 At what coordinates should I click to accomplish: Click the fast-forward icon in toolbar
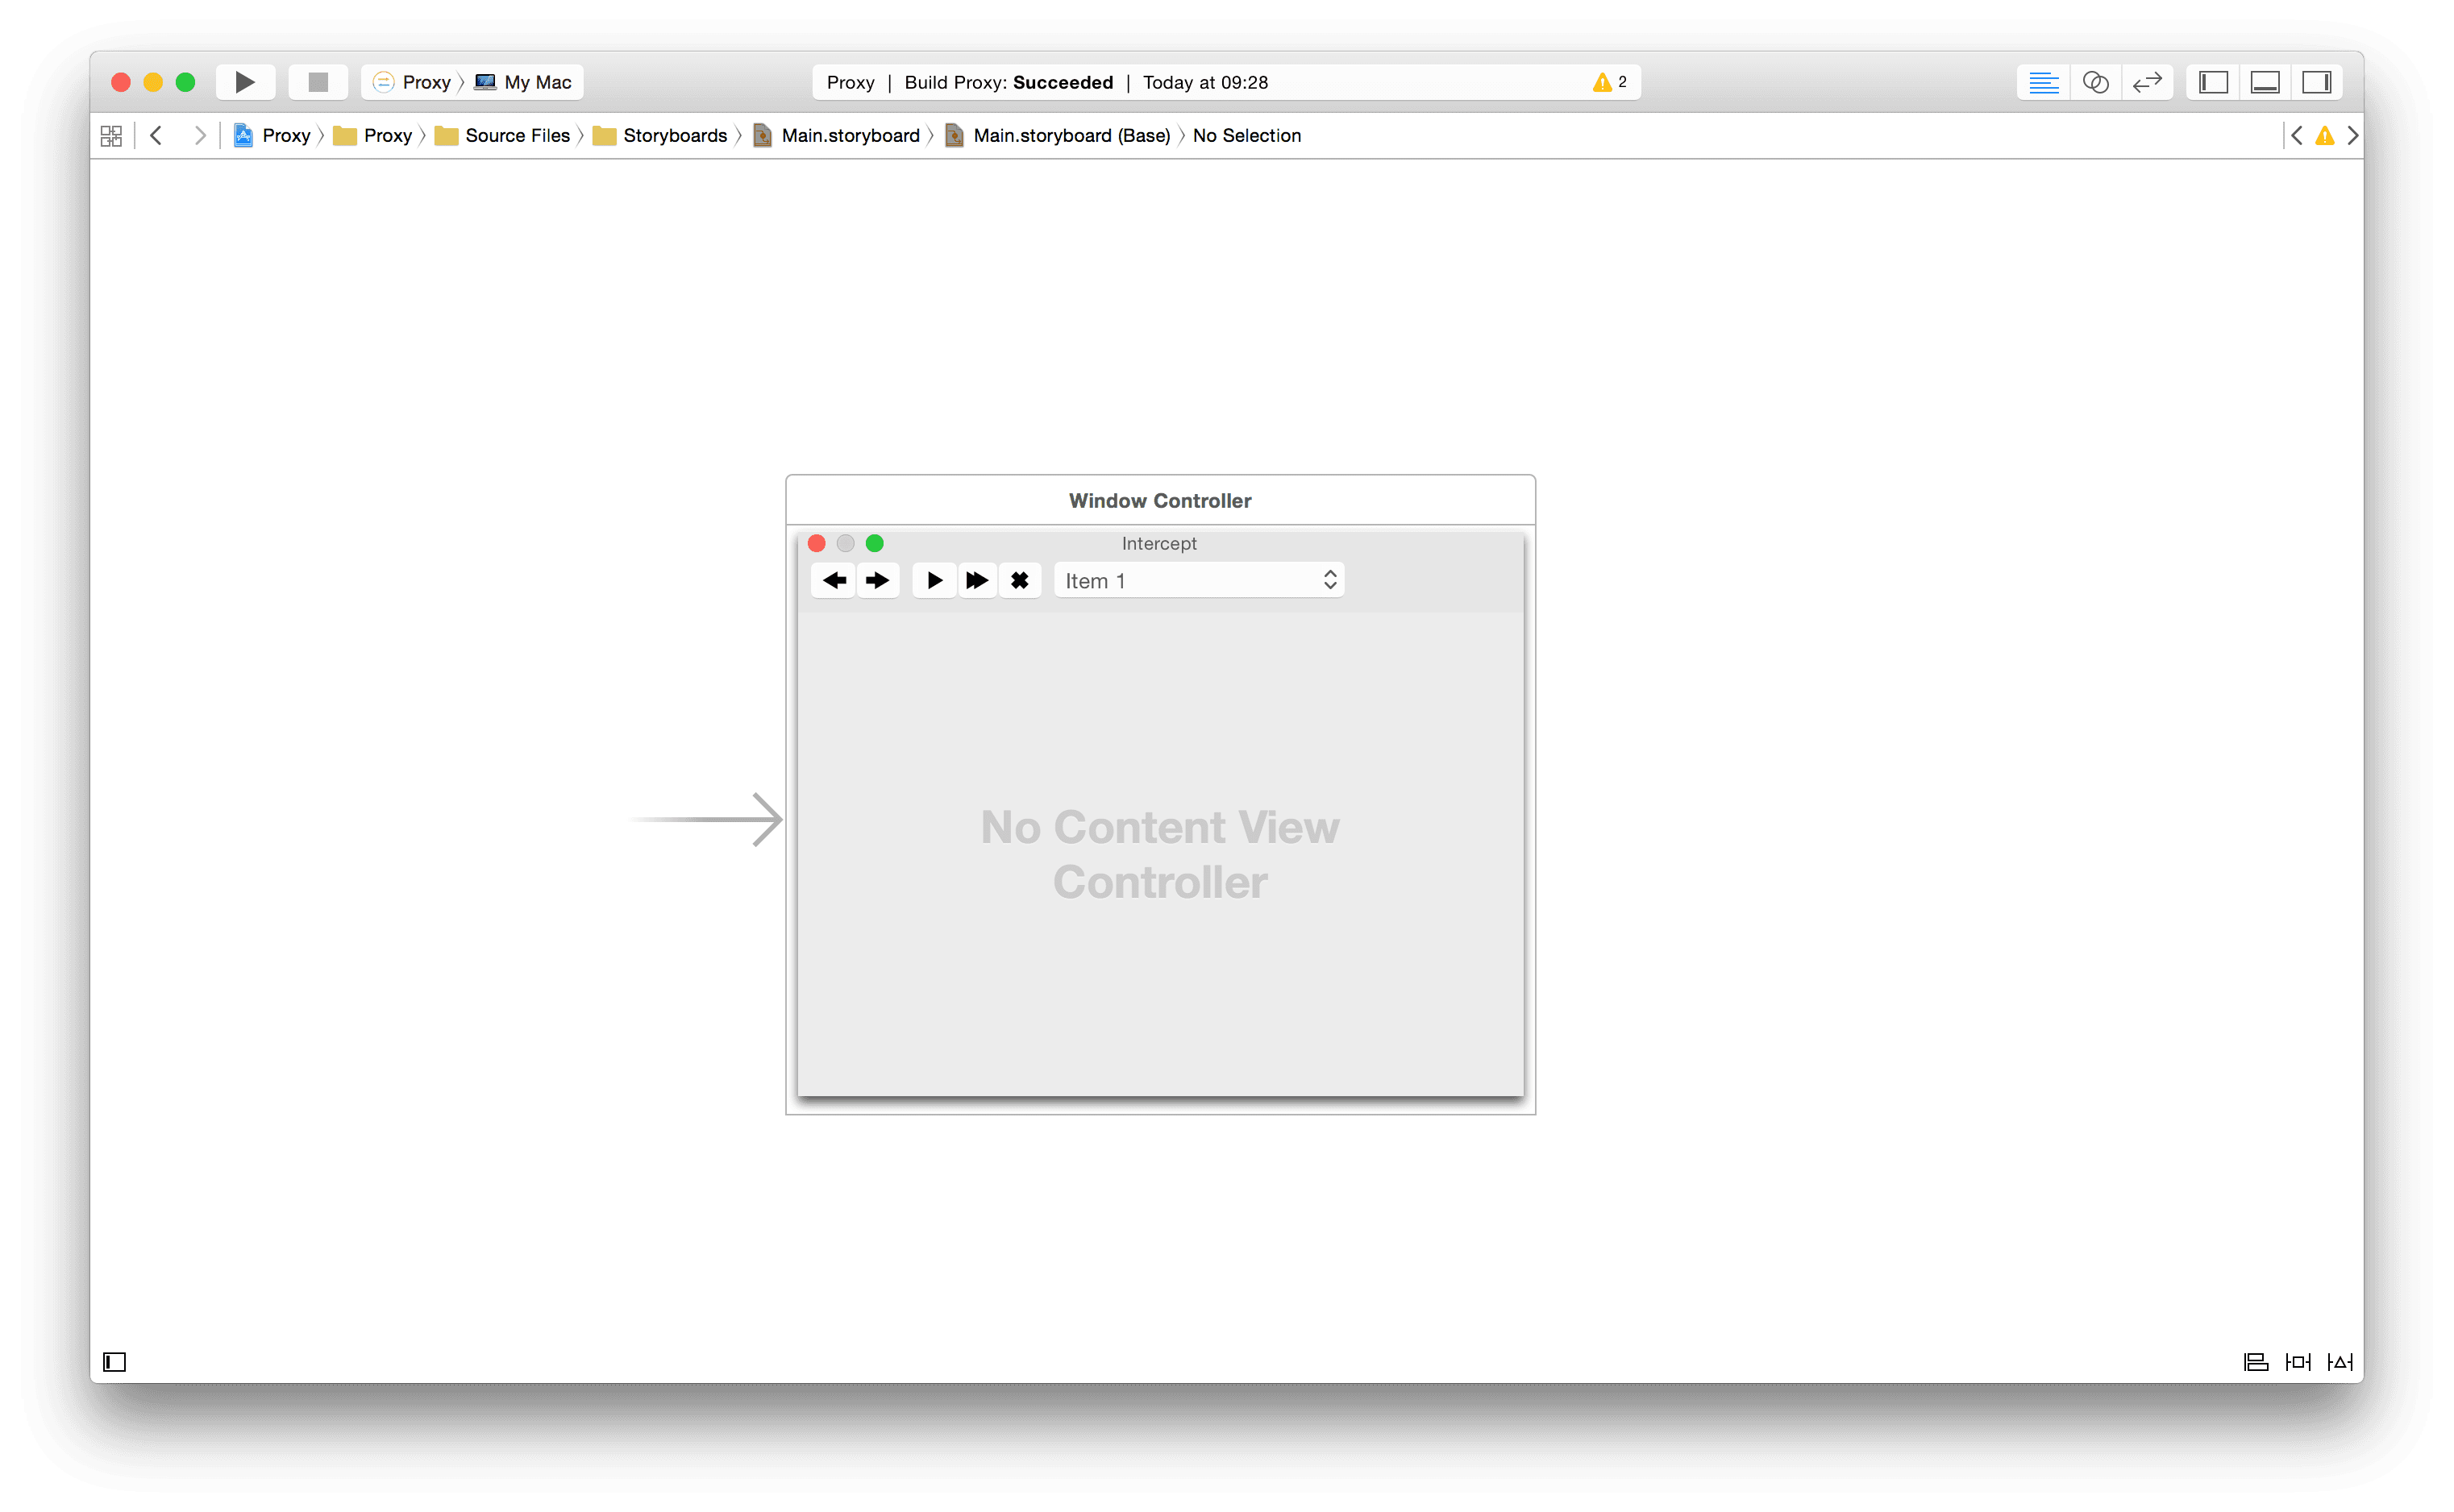(976, 580)
